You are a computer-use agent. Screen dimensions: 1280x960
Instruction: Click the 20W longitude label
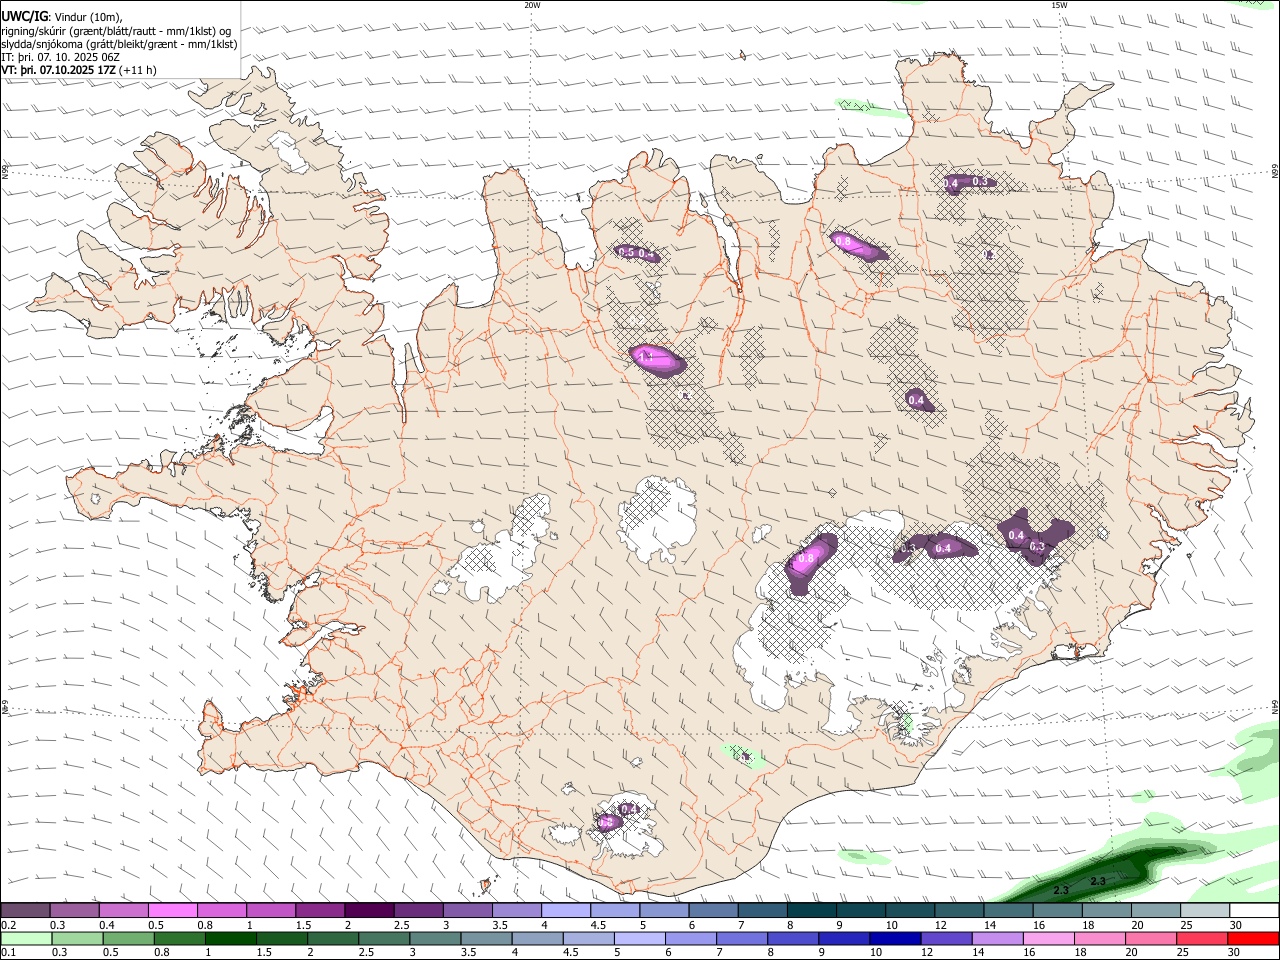point(532,5)
